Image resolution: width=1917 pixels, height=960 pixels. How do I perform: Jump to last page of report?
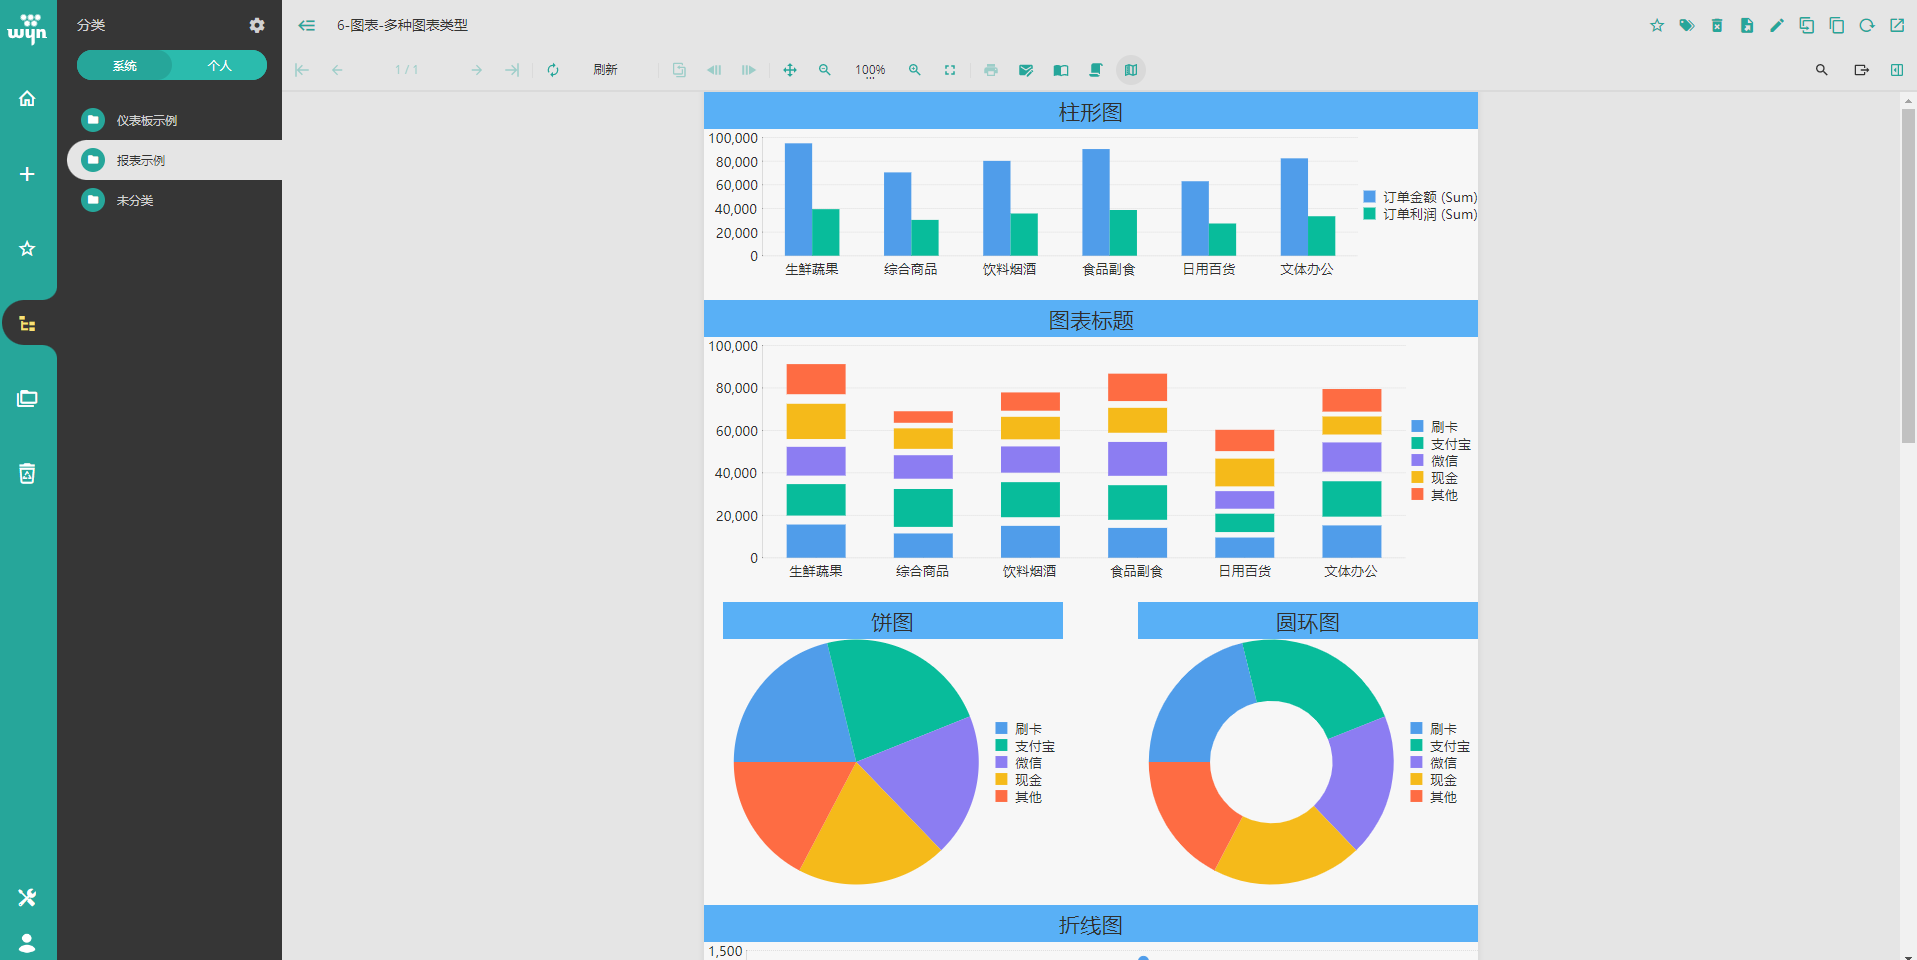pos(512,70)
